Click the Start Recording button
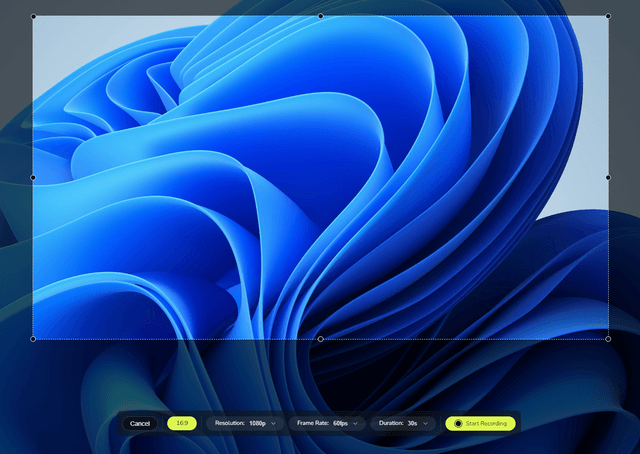 [x=480, y=423]
